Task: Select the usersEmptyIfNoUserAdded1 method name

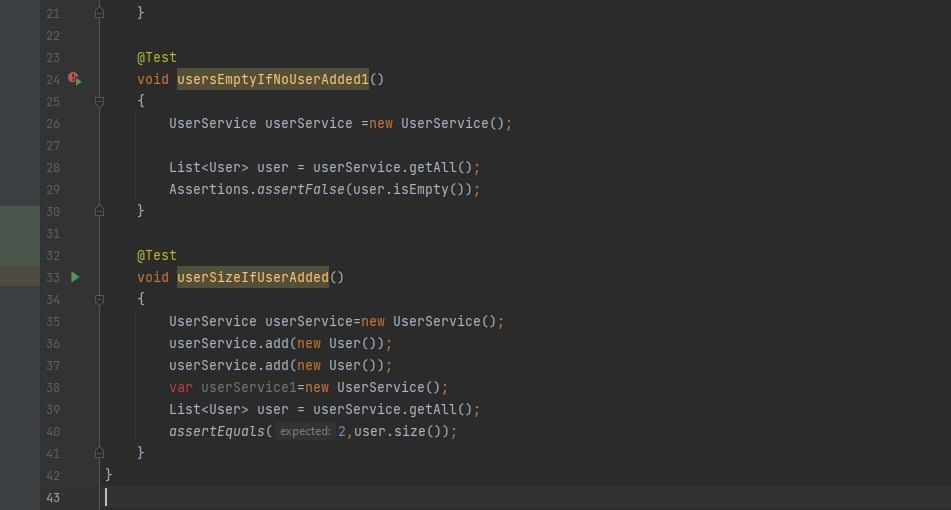Action: tap(273, 79)
